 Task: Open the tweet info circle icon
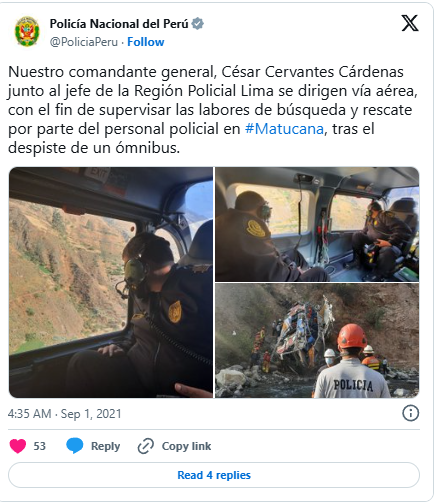click(x=410, y=413)
